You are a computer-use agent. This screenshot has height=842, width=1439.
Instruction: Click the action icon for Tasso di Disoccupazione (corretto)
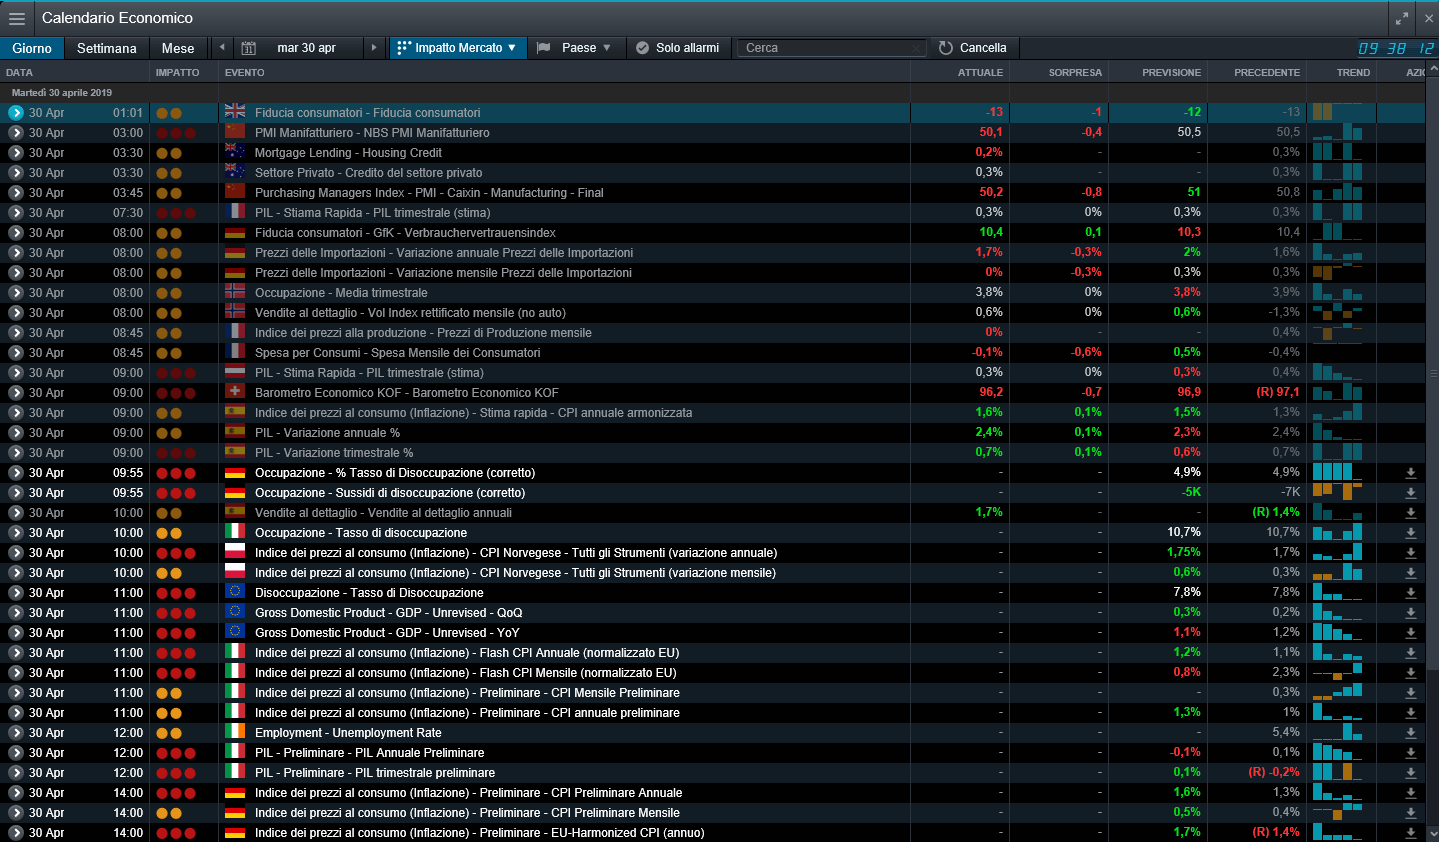click(x=1411, y=473)
